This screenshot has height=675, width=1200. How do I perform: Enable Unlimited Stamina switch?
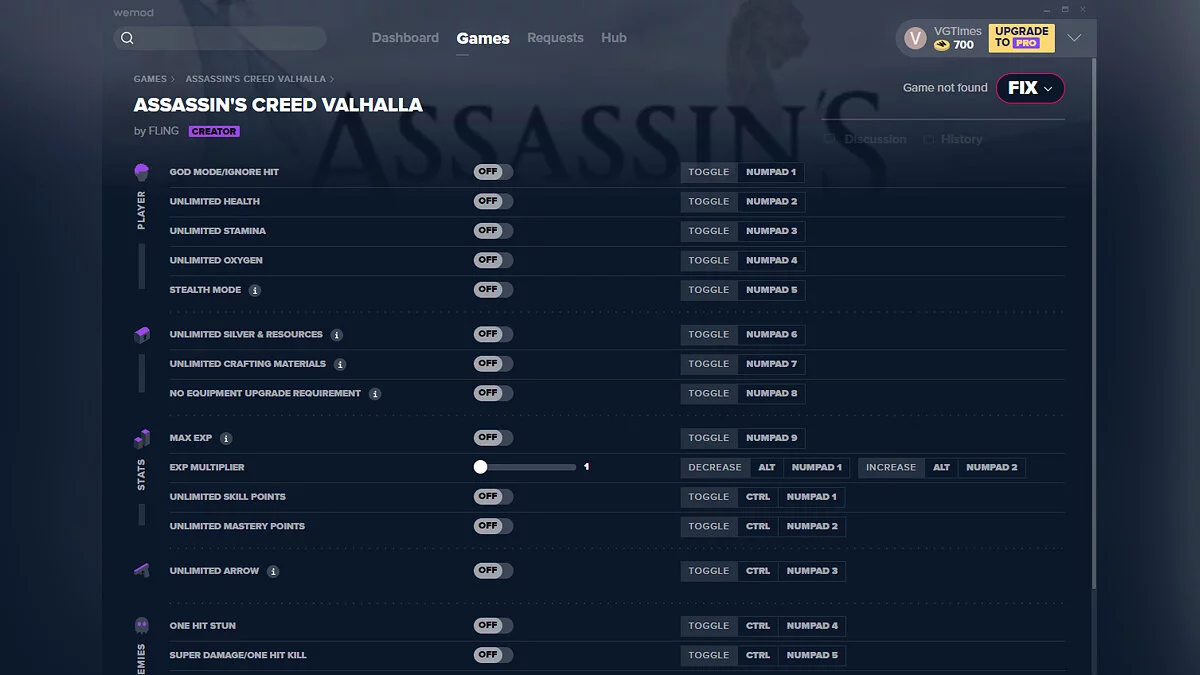(x=493, y=231)
